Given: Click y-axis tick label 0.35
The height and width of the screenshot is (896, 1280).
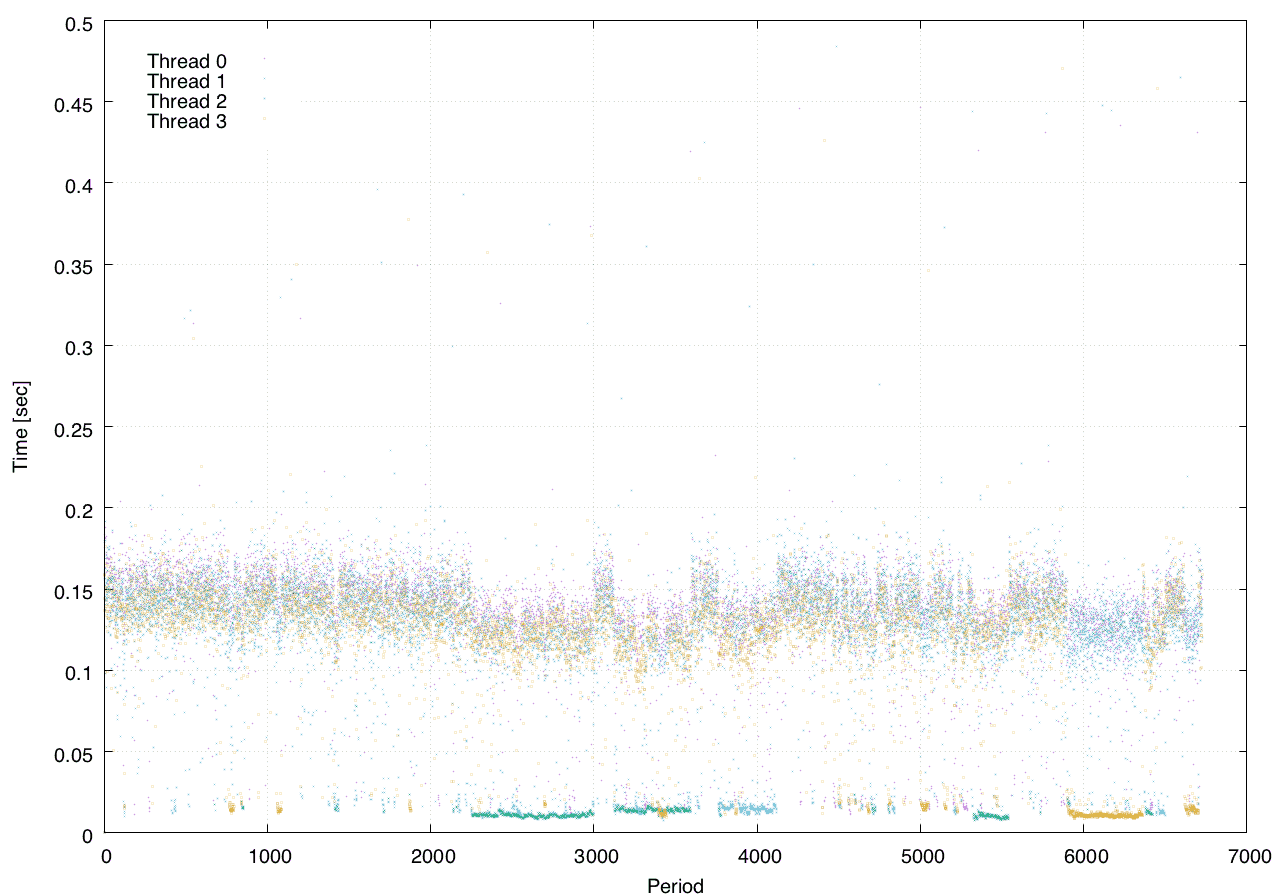Looking at the screenshot, I should (x=76, y=265).
